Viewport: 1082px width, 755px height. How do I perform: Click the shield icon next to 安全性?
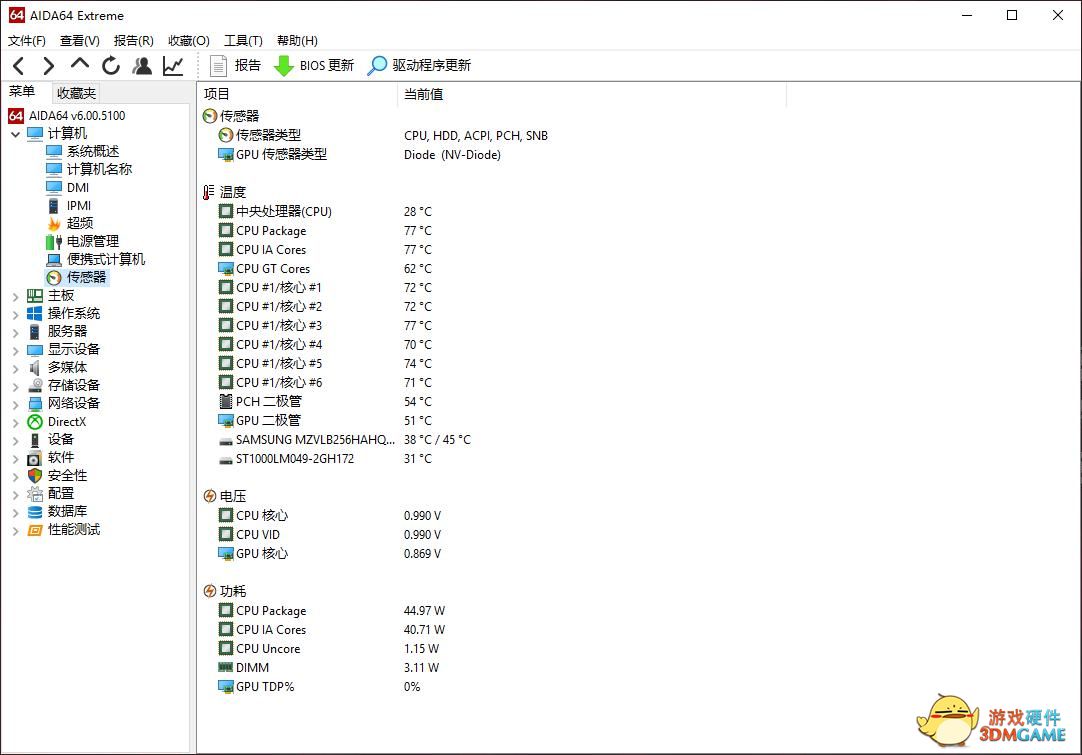(35, 475)
